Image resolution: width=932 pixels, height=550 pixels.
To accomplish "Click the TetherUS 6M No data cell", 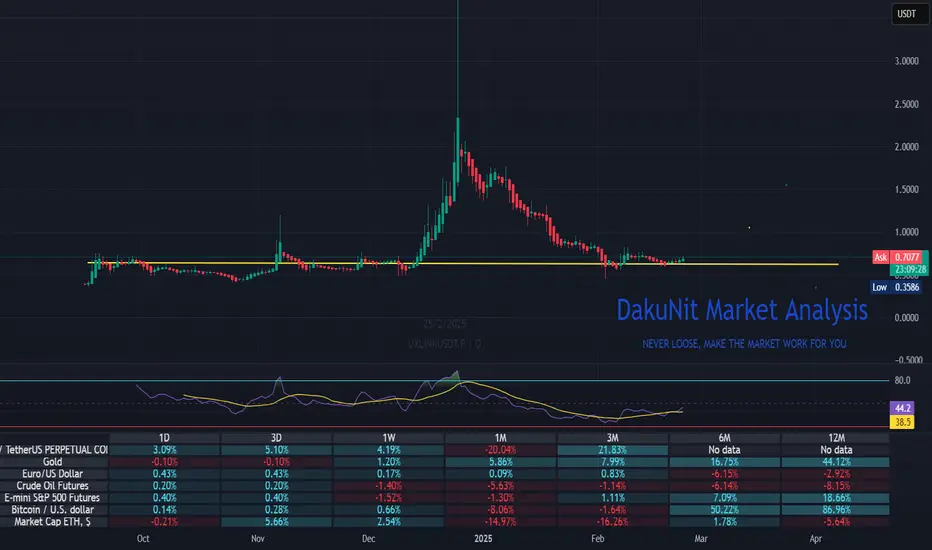I will tap(725, 450).
